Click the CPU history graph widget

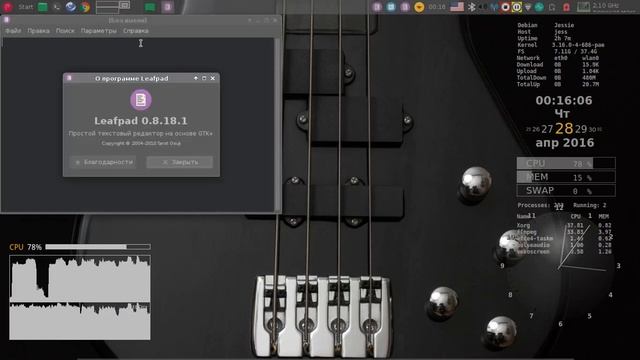coord(80,298)
